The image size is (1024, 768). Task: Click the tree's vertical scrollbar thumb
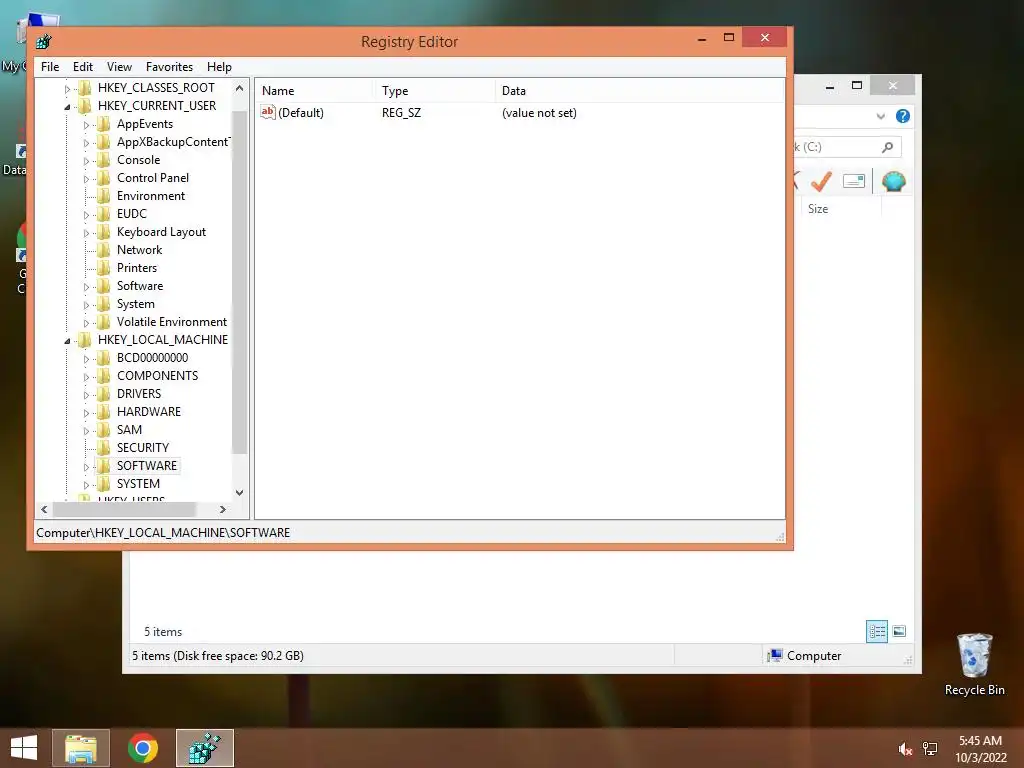pyautogui.click(x=240, y=281)
